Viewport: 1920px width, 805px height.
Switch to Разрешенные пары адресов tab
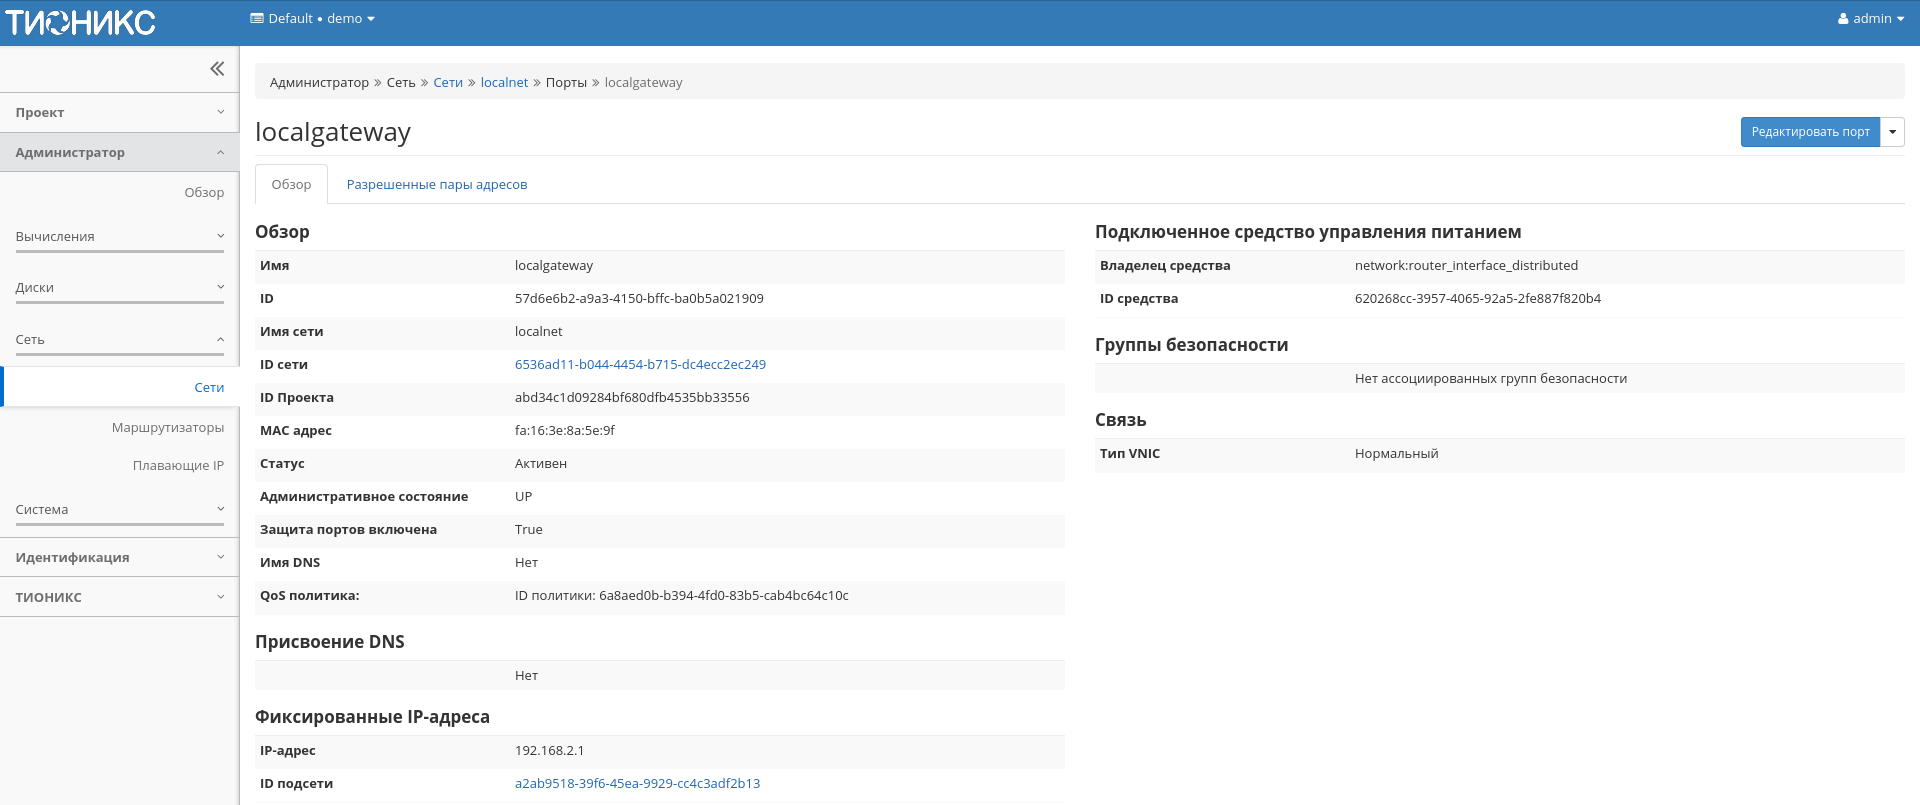(436, 185)
